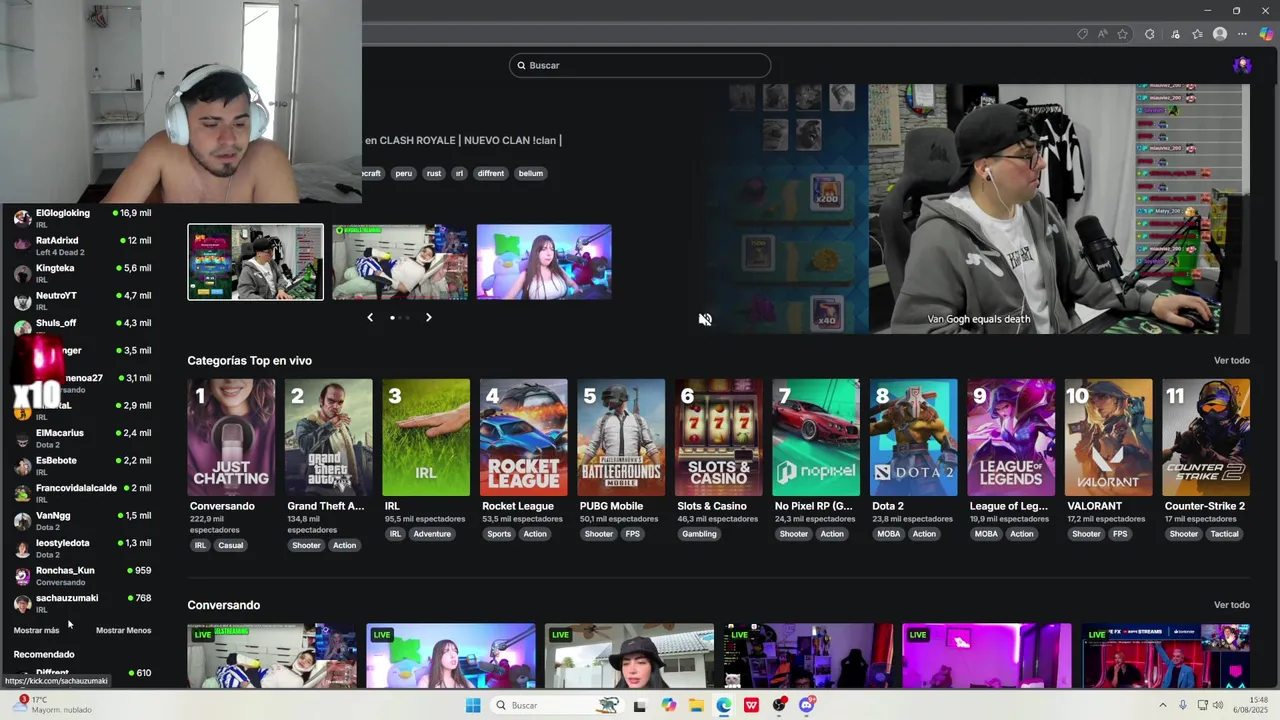
Task: Click Mostrar Menos in sidebar
Action: click(x=123, y=630)
